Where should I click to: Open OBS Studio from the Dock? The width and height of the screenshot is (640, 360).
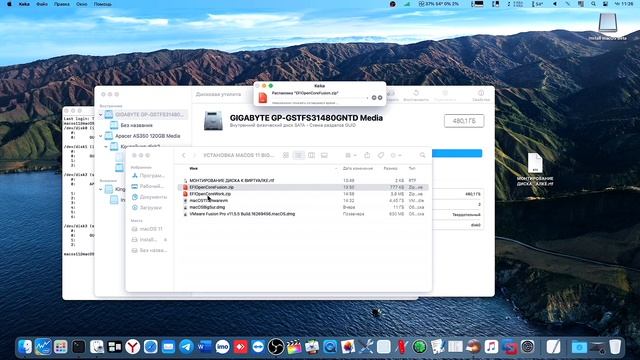click(x=276, y=347)
